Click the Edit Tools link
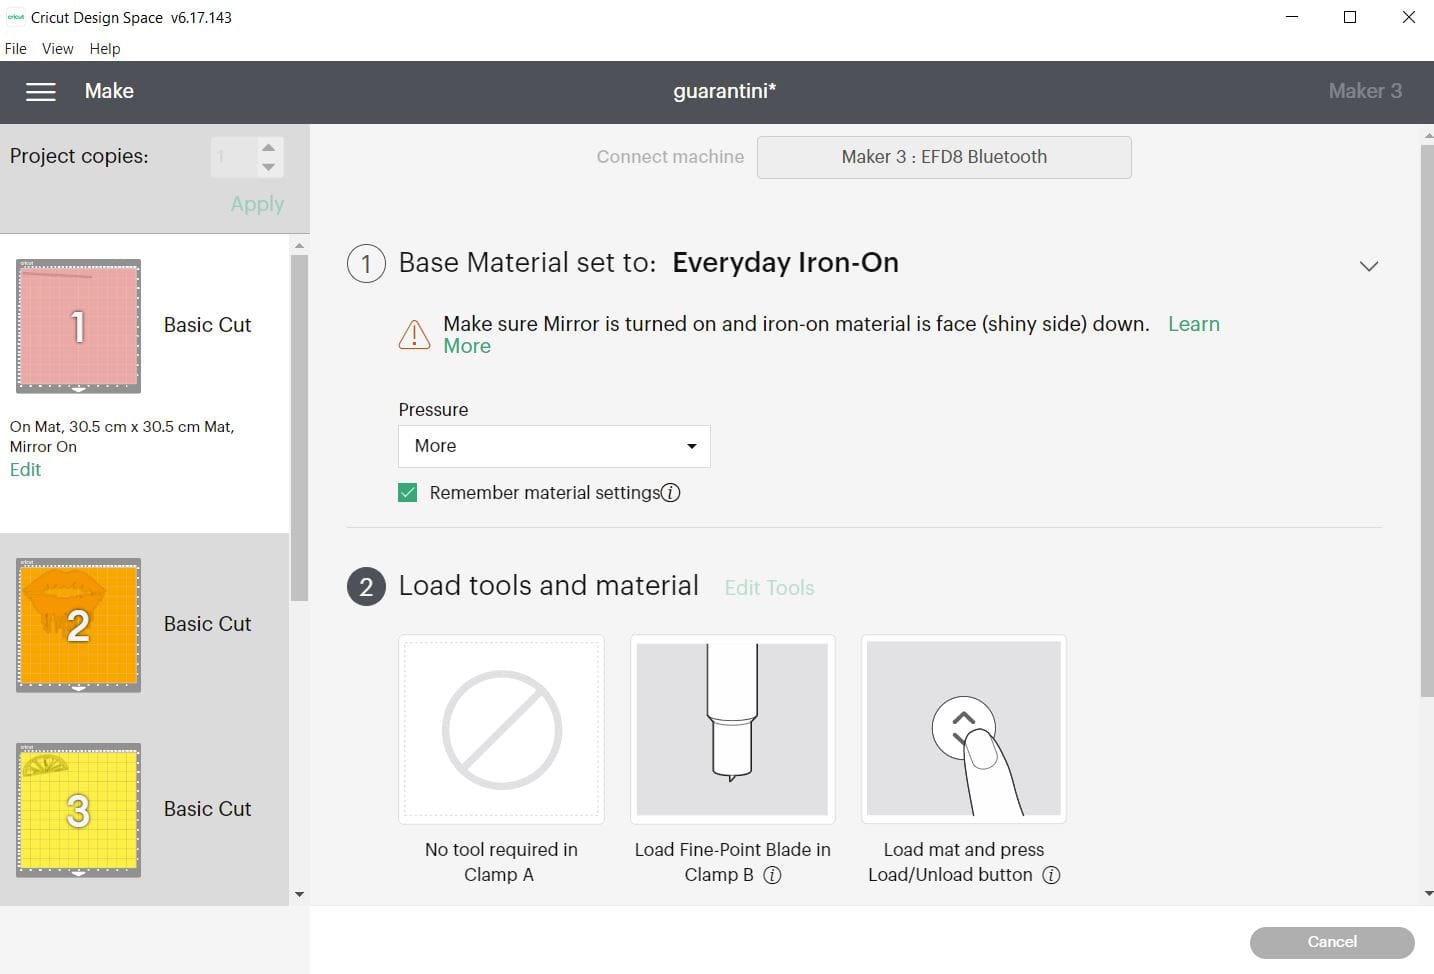Image resolution: width=1434 pixels, height=974 pixels. click(769, 588)
